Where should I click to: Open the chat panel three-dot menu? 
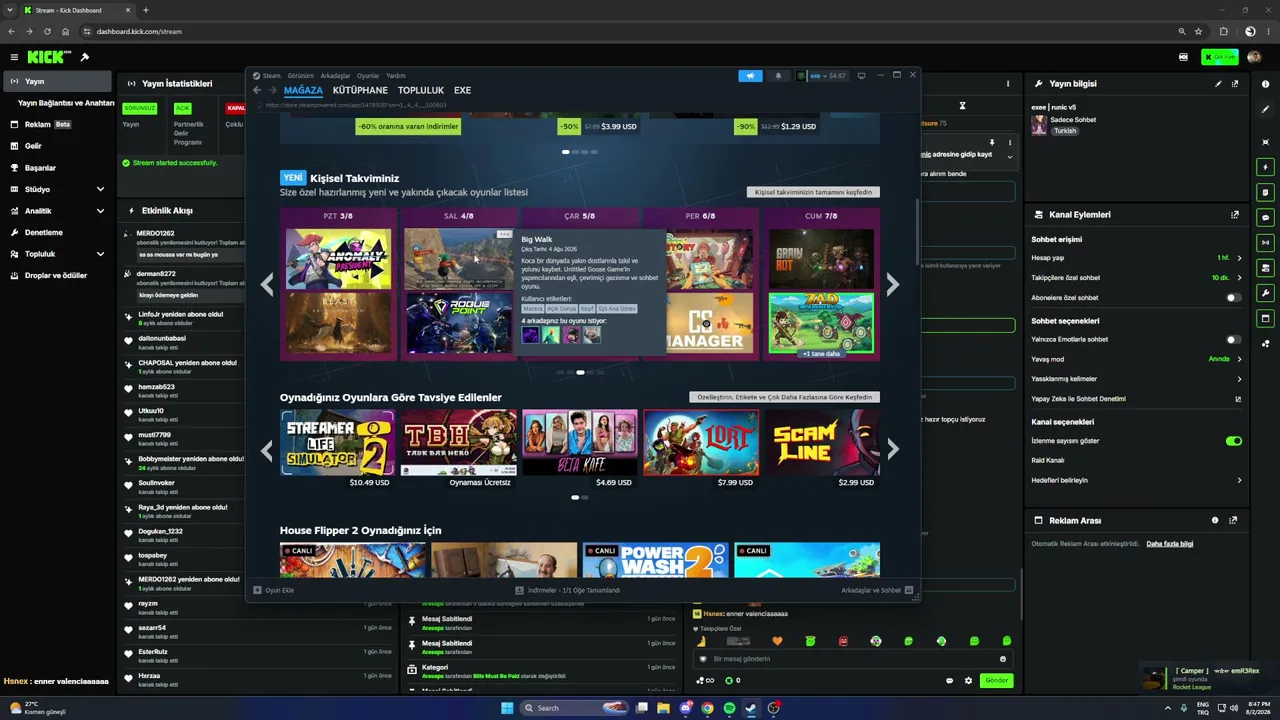tap(1008, 84)
